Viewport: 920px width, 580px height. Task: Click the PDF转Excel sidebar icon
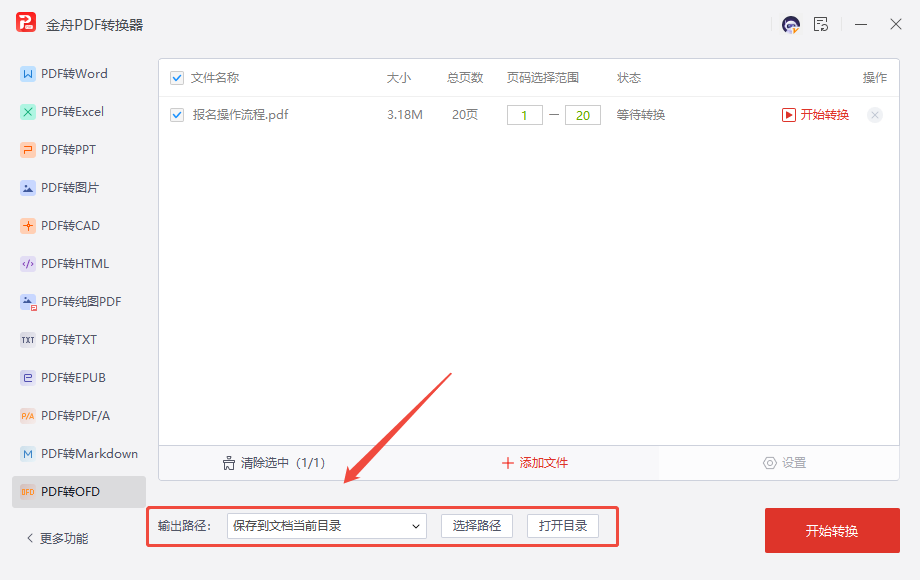pyautogui.click(x=28, y=112)
